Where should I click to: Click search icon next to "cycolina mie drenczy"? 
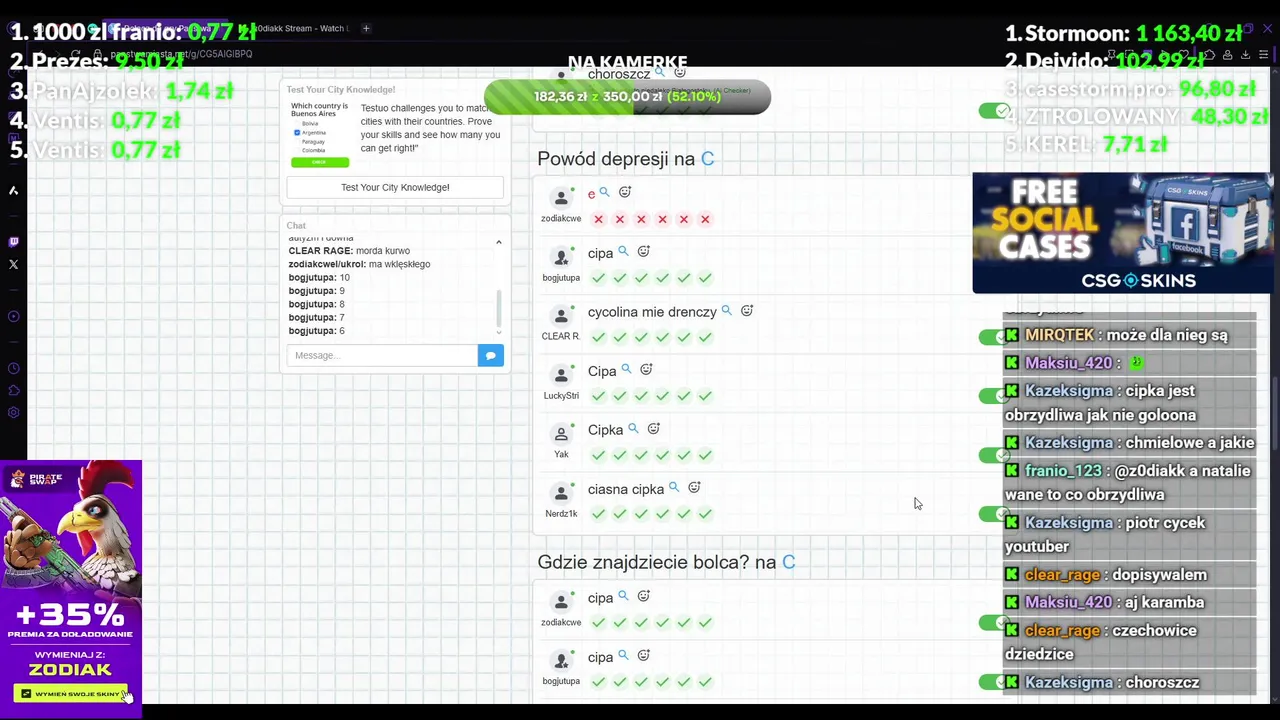[727, 311]
